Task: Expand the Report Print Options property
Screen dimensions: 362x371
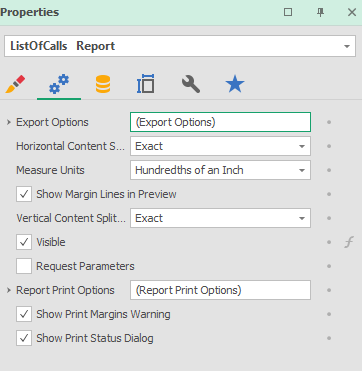Action: [9, 290]
